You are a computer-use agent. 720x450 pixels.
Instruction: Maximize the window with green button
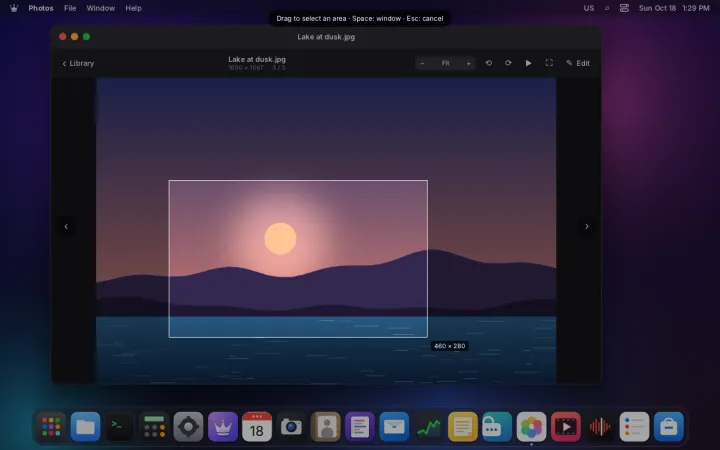(x=86, y=36)
